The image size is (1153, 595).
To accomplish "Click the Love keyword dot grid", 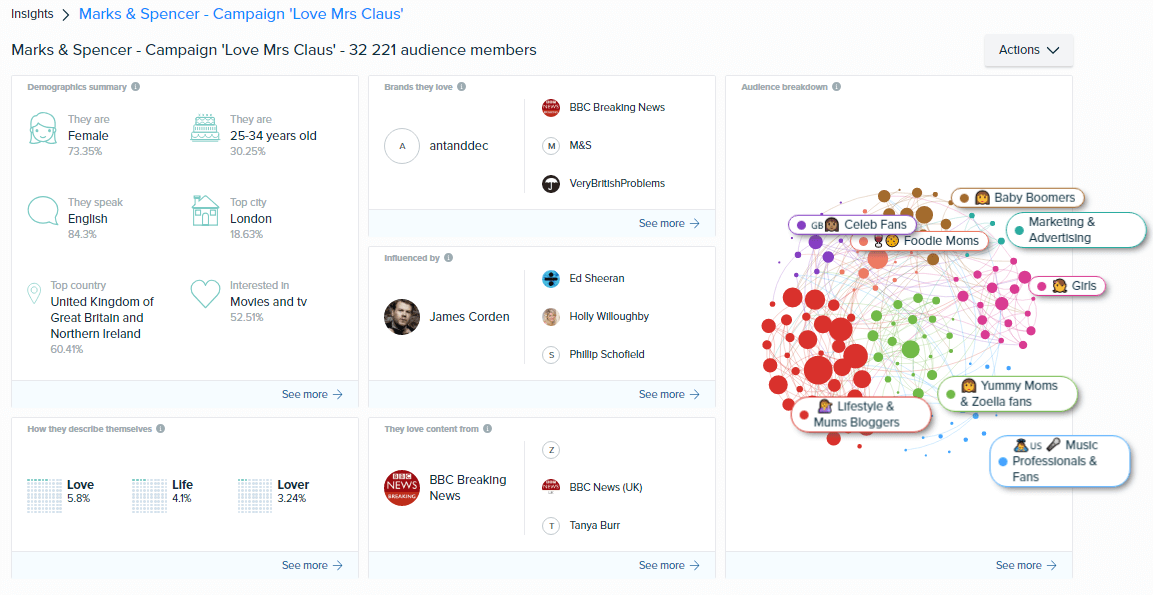I will 44,495.
